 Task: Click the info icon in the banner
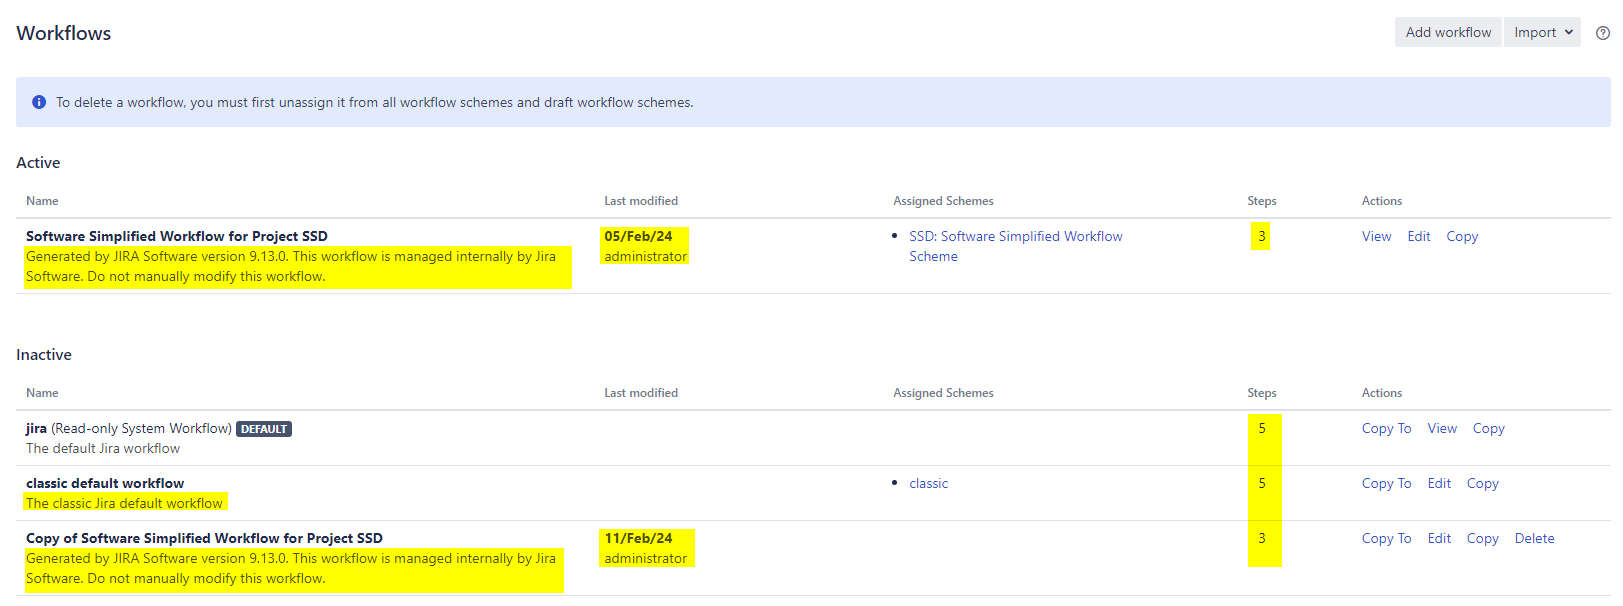39,102
